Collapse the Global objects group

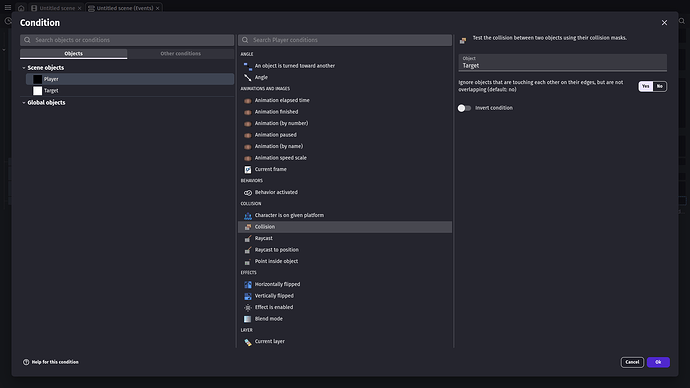pyautogui.click(x=24, y=102)
